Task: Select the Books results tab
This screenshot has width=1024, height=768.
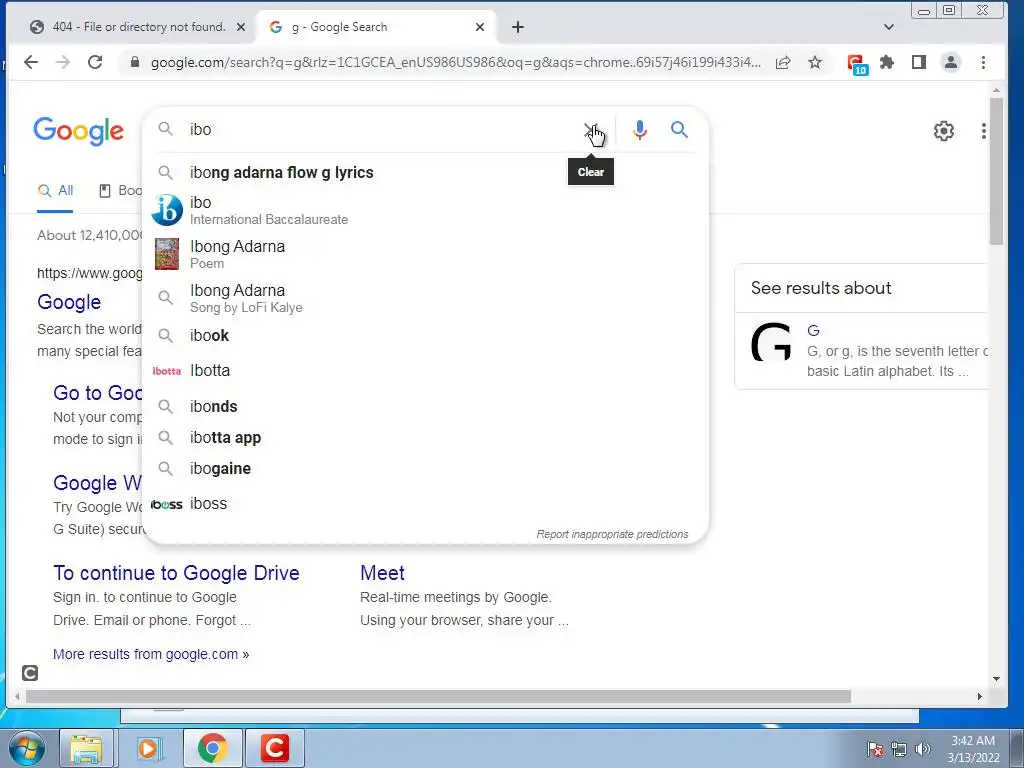Action: 120,191
